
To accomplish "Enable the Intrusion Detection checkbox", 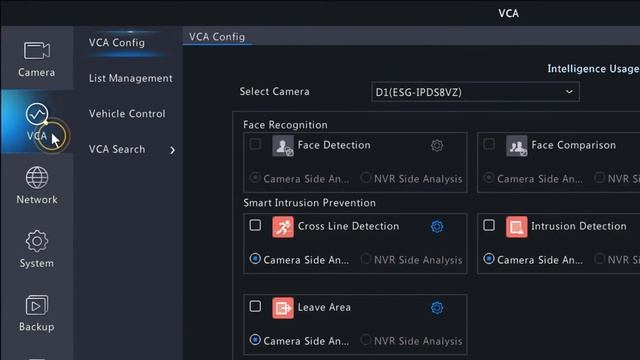I will coord(489,225).
